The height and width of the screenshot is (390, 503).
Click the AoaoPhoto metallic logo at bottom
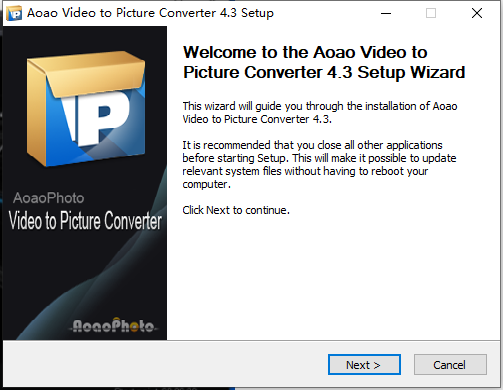click(113, 326)
